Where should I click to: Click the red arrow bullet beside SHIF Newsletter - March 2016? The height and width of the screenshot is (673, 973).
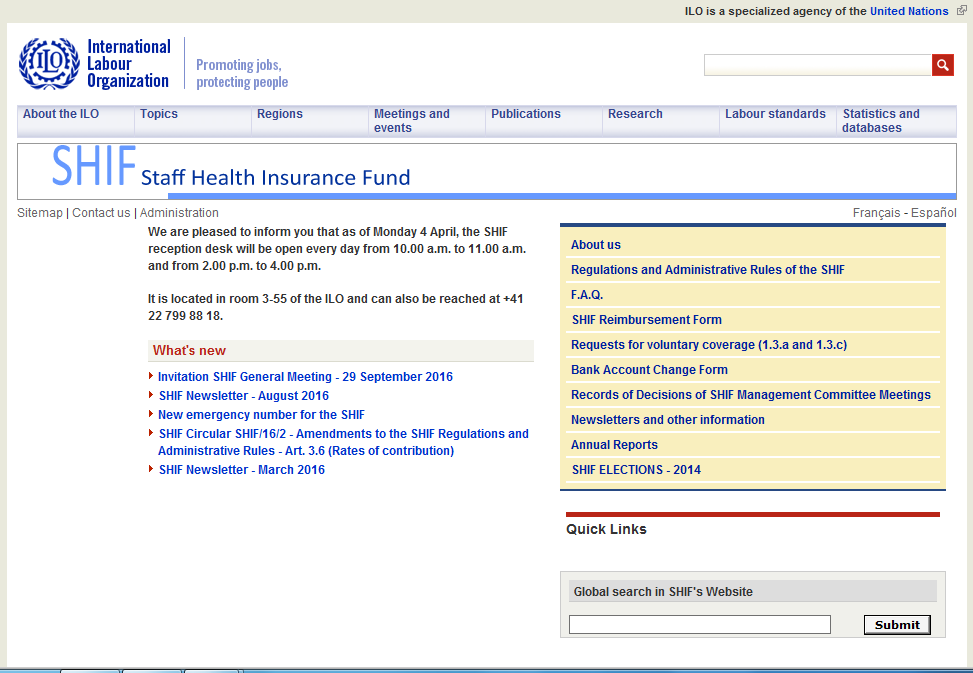151,469
